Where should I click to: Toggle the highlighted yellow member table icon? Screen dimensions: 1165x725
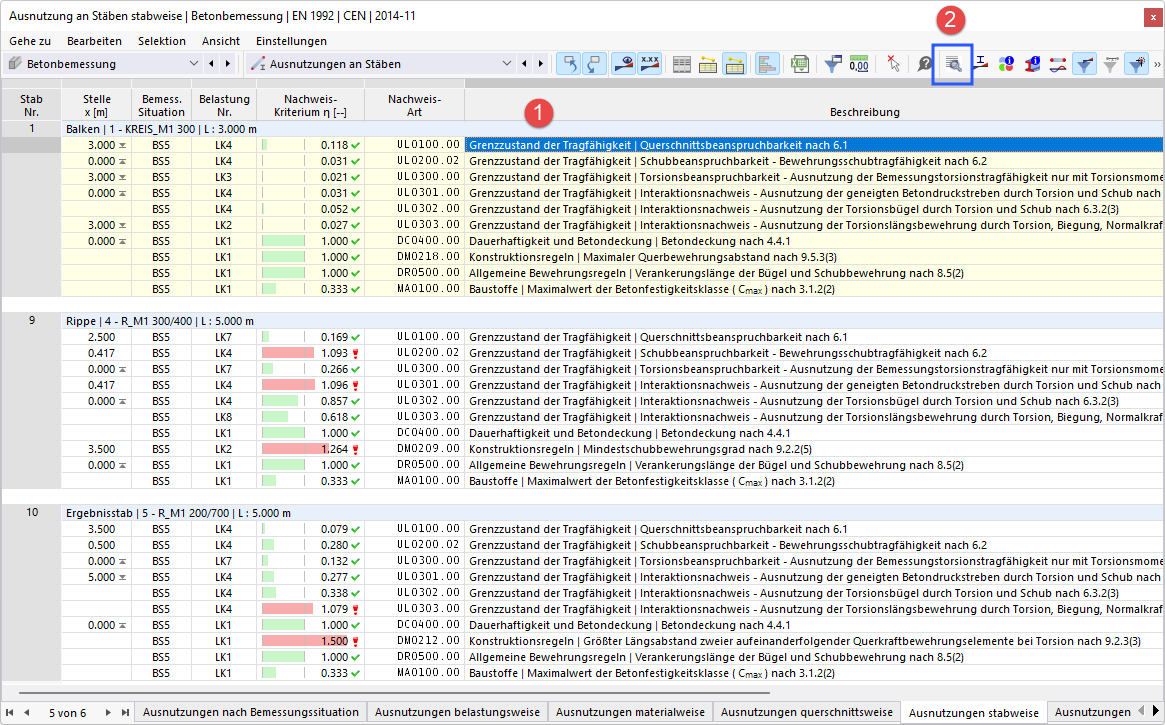point(735,65)
